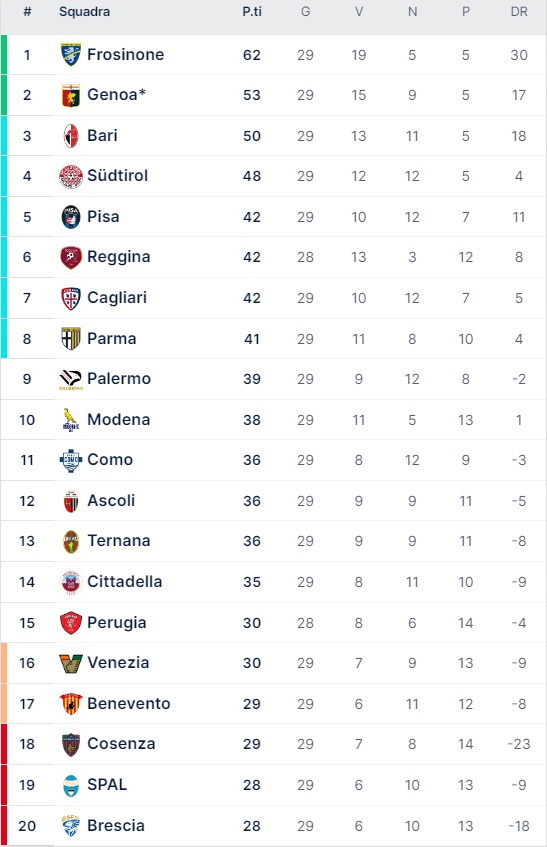Click the Genoa club logo
The width and height of the screenshot is (547, 847).
[x=71, y=96]
